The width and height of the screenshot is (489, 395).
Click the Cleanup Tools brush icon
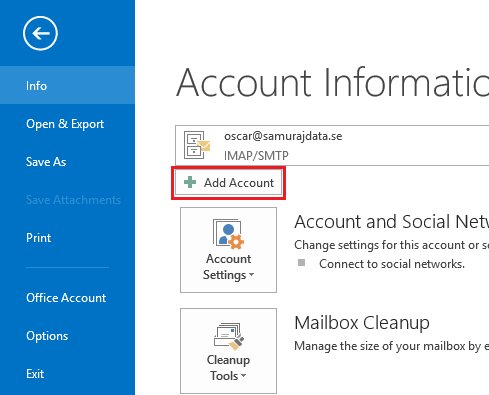tap(229, 337)
